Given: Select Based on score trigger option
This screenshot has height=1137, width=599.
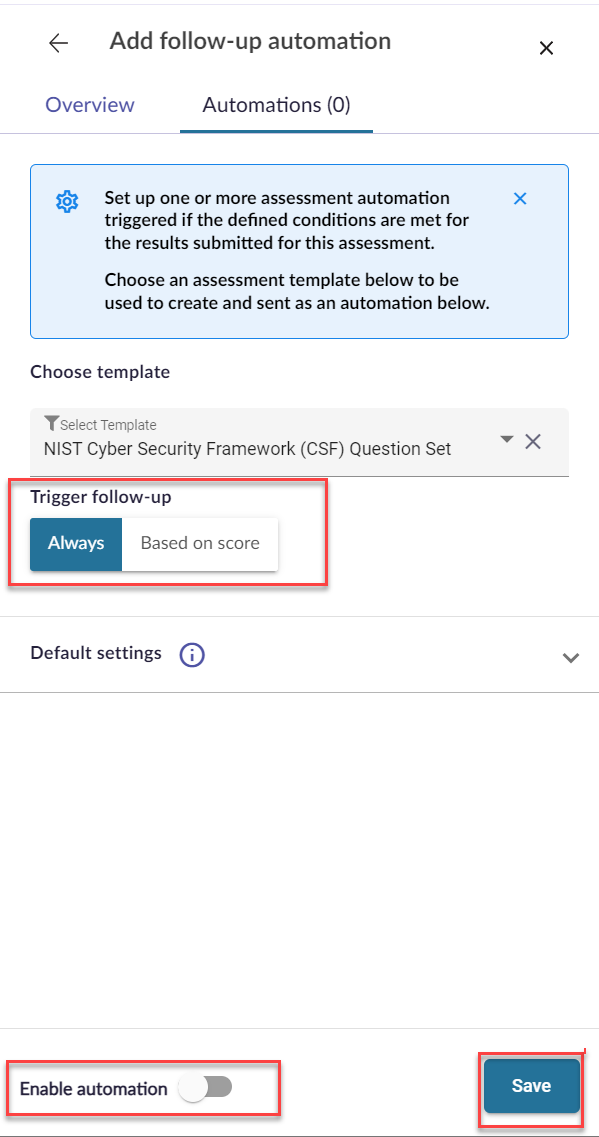Looking at the screenshot, I should pos(200,543).
